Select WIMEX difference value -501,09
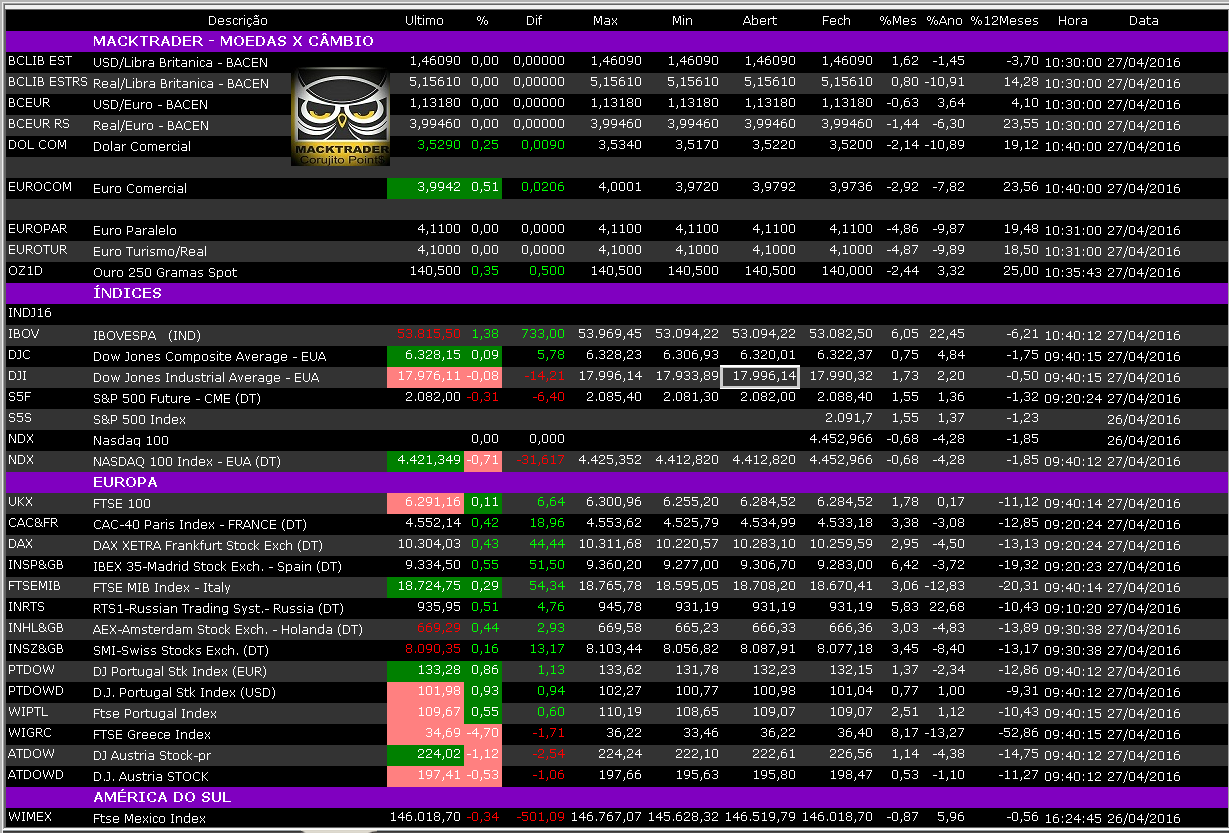This screenshot has width=1229, height=833. click(541, 817)
